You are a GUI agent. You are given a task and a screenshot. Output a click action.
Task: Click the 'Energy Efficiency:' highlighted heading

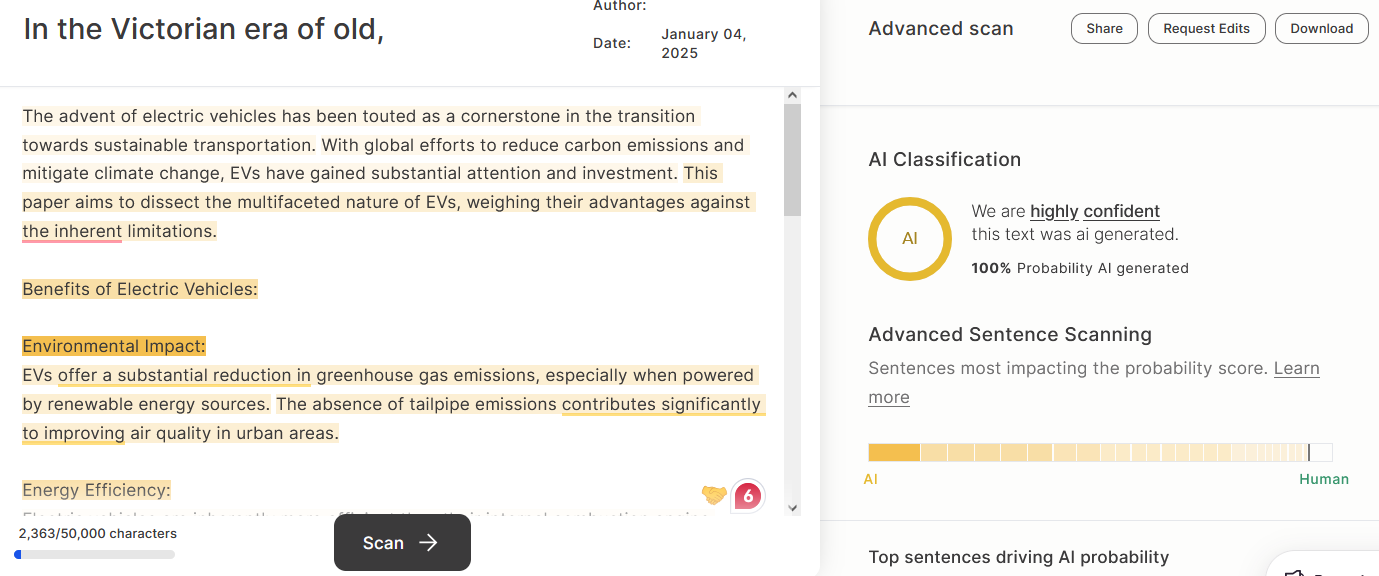click(x=97, y=490)
